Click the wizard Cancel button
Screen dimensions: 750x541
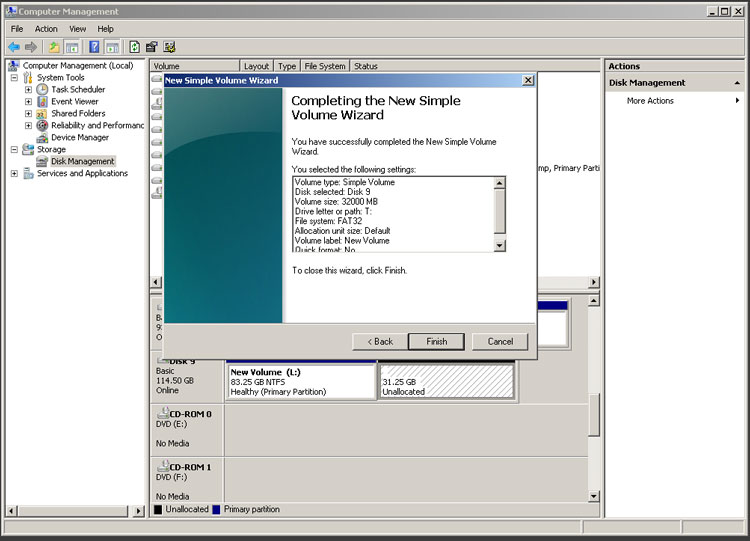(x=500, y=342)
